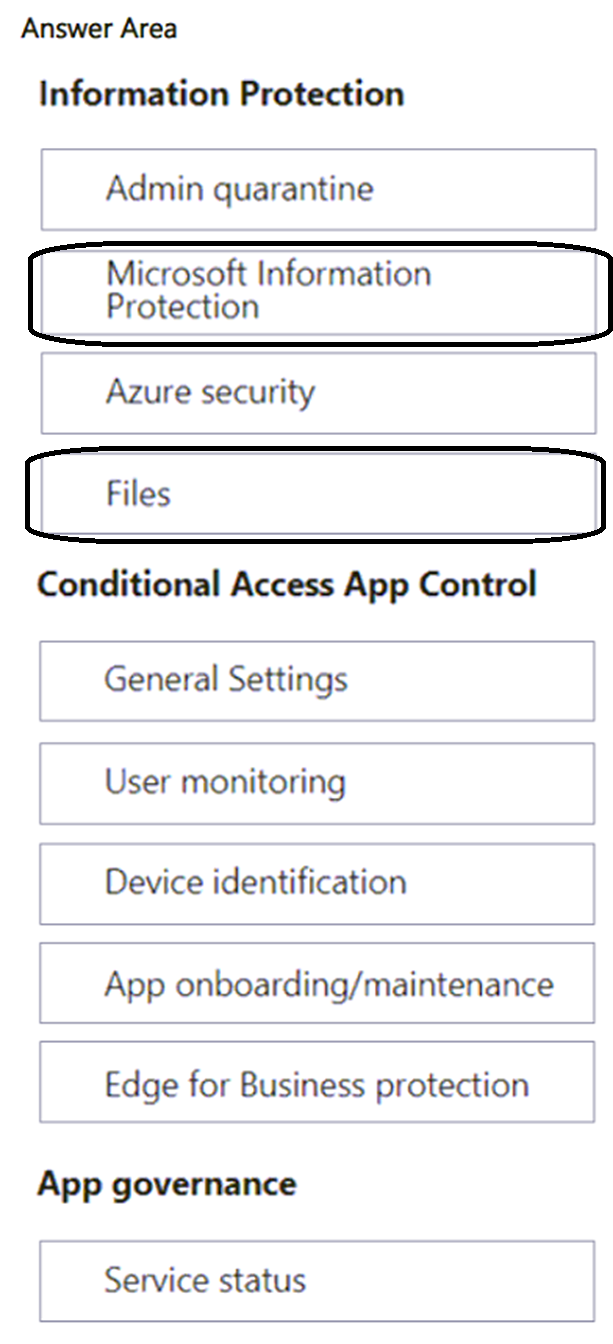Choose the circled Files option
The width and height of the screenshot is (613, 1344).
(x=318, y=494)
